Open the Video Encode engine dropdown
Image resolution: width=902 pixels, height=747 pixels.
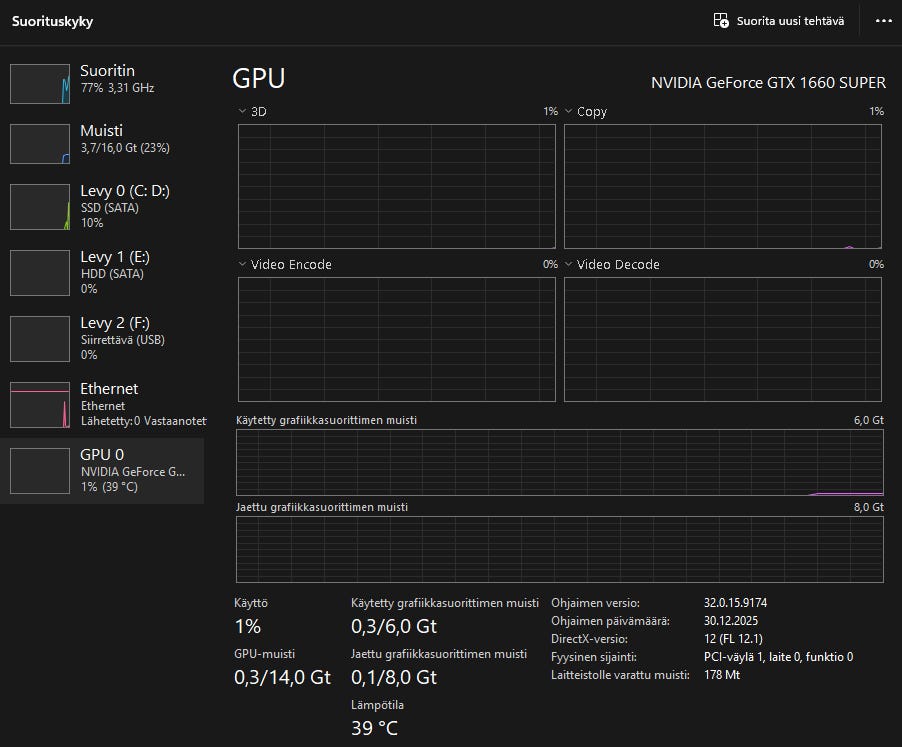[x=243, y=265]
